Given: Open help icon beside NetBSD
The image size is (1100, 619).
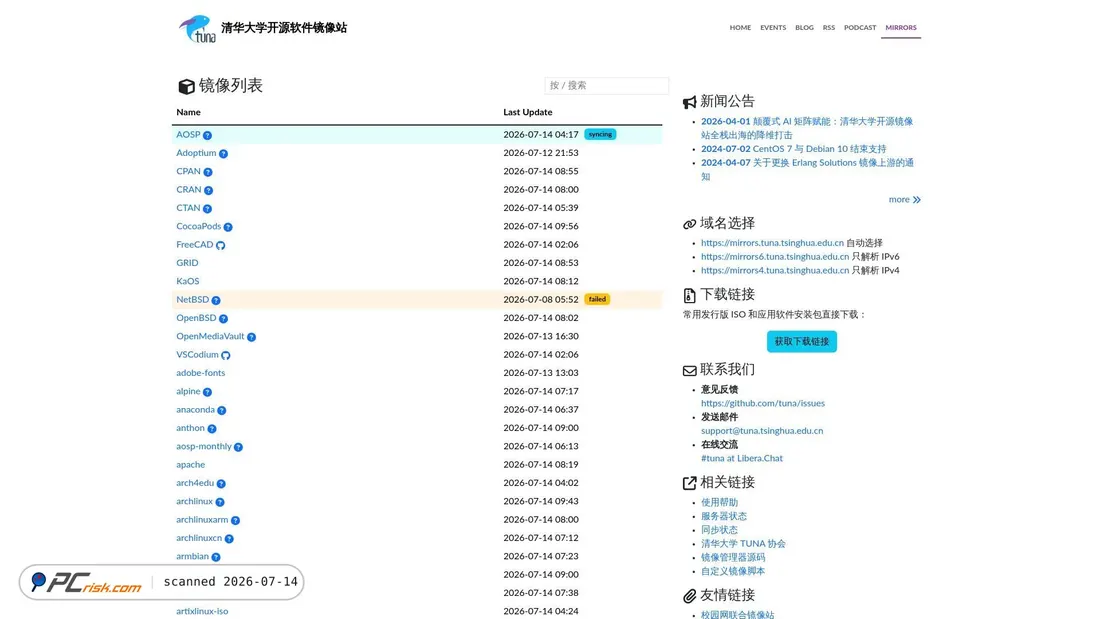Looking at the screenshot, I should [216, 300].
